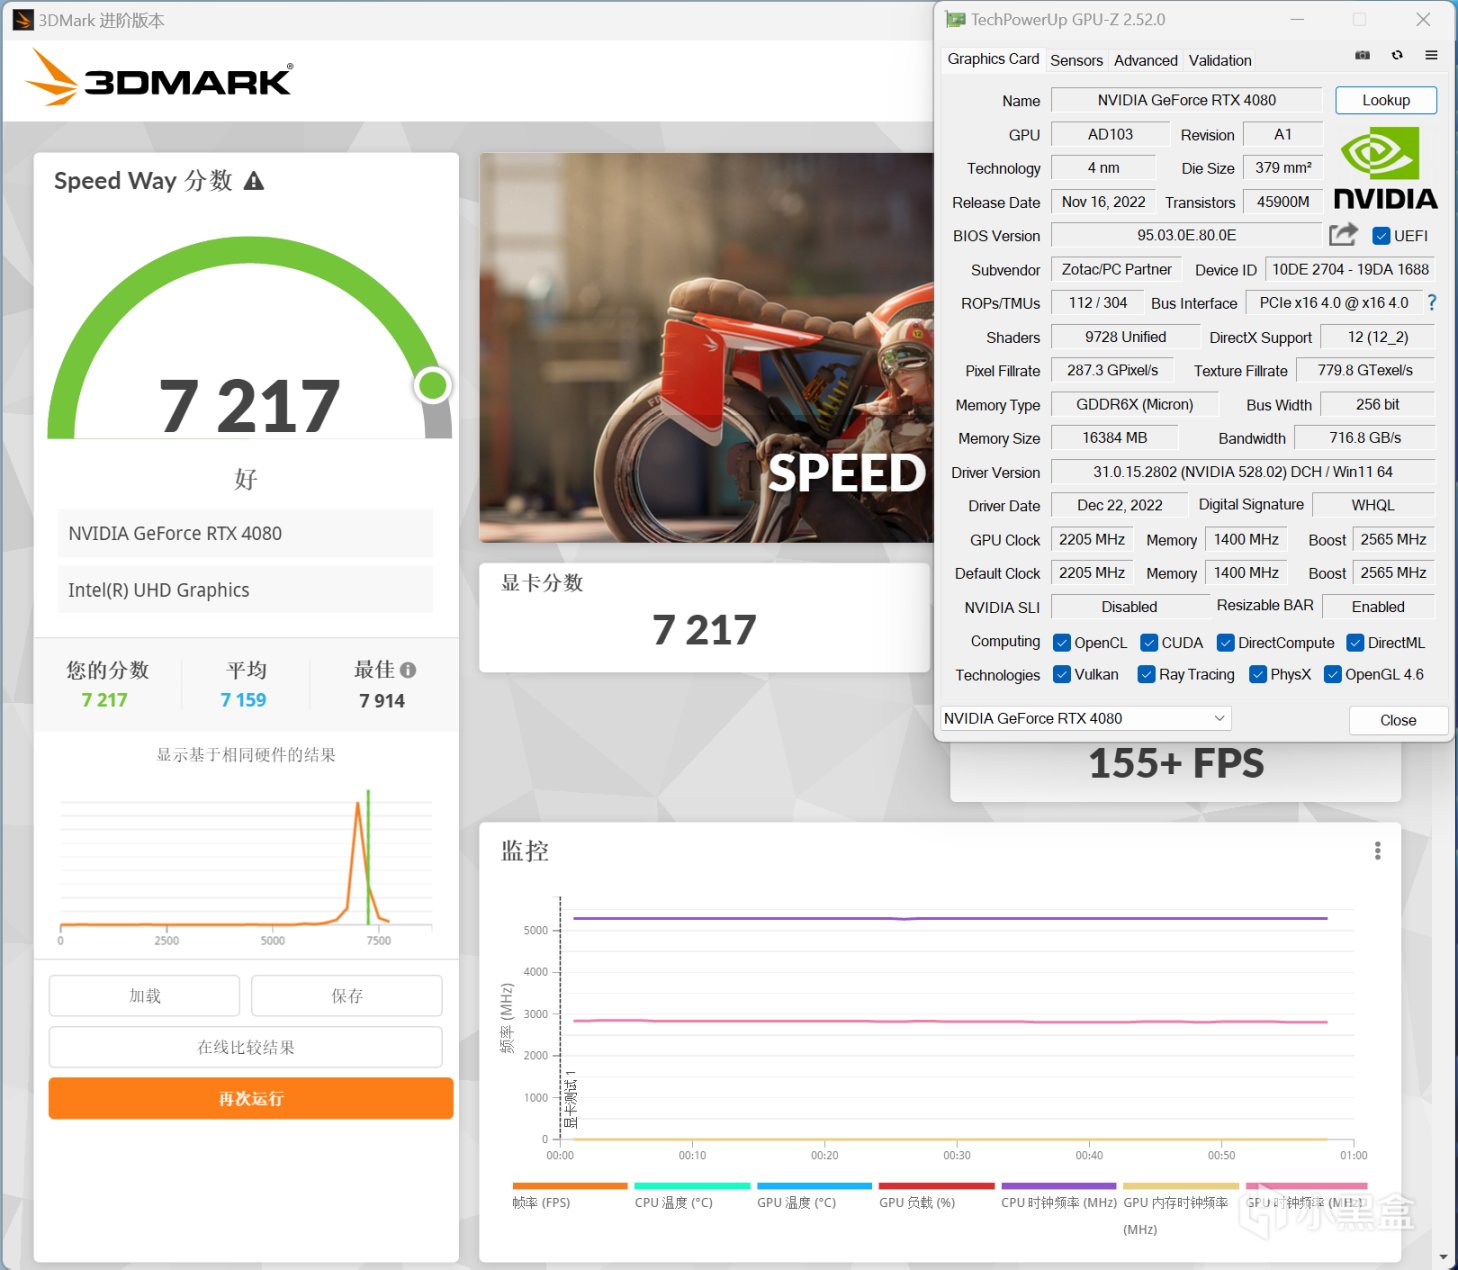This screenshot has width=1458, height=1270.
Task: Toggle the Ray Tracing checkbox
Action: 1147,675
